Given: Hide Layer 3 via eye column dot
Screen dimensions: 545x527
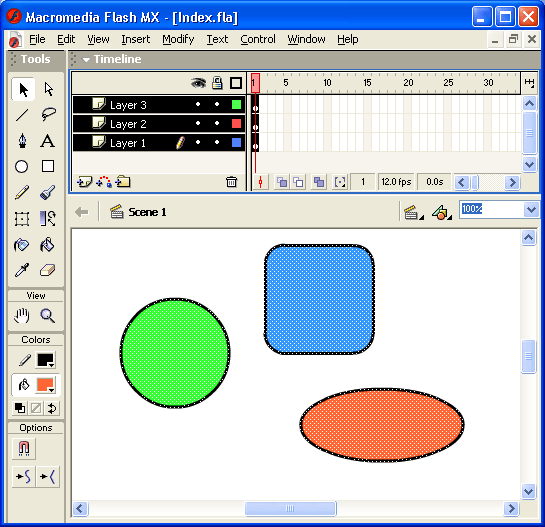Looking at the screenshot, I should [198, 104].
